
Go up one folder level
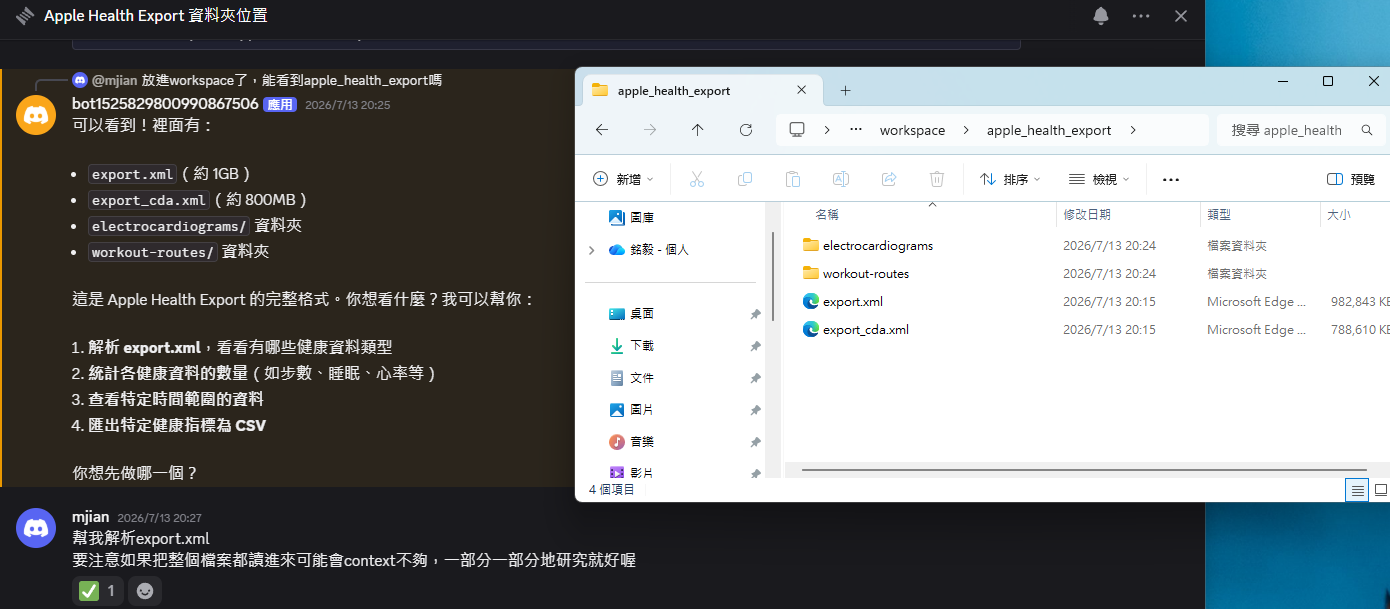click(698, 130)
